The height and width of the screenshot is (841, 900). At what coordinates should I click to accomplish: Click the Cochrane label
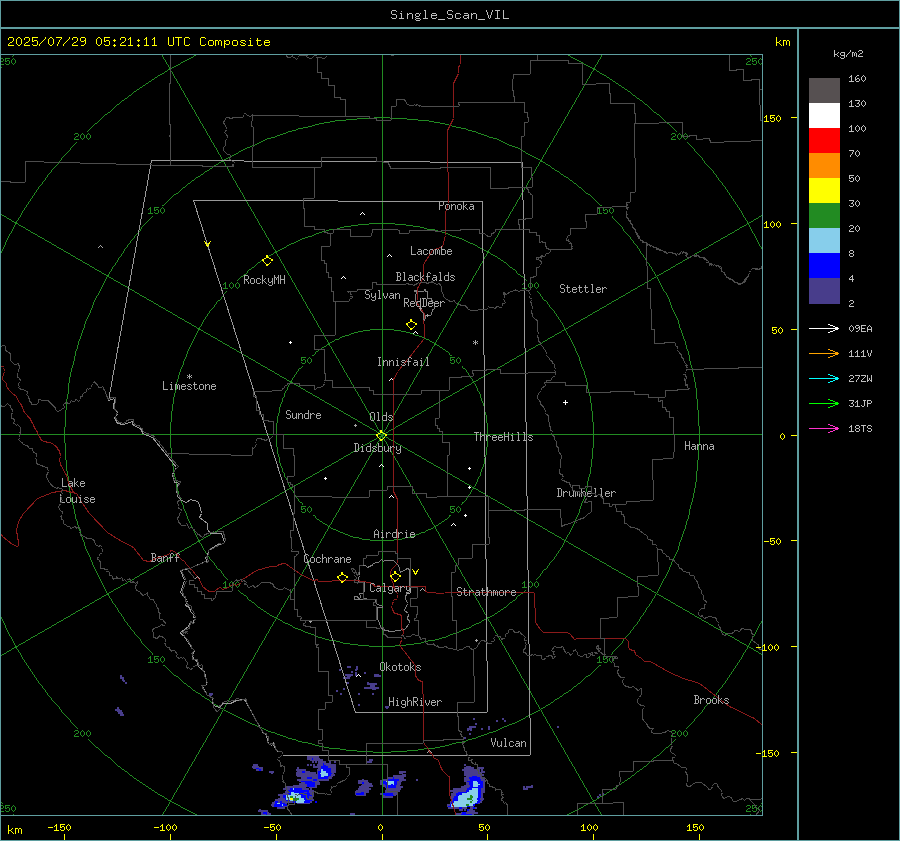(x=327, y=559)
